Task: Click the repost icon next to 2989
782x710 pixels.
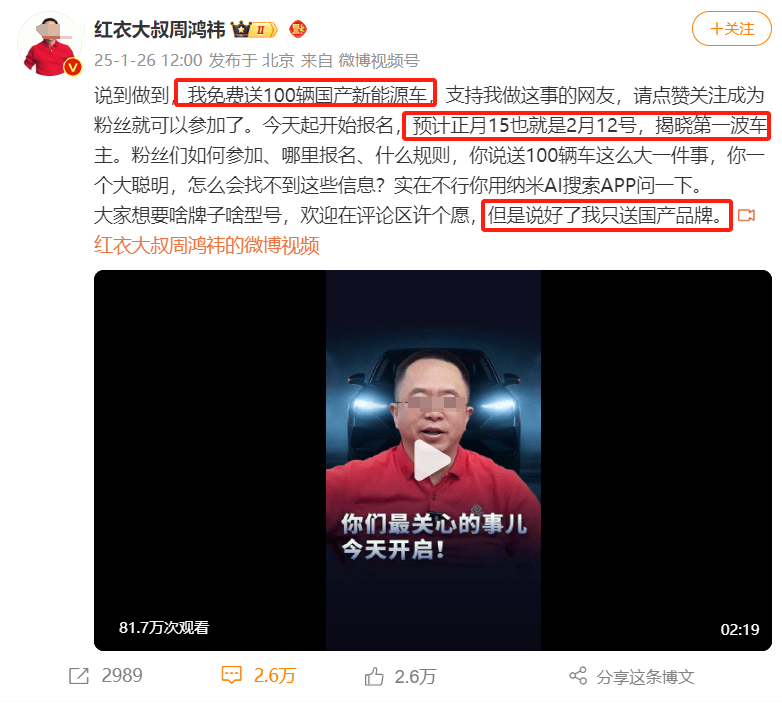Action: (79, 676)
